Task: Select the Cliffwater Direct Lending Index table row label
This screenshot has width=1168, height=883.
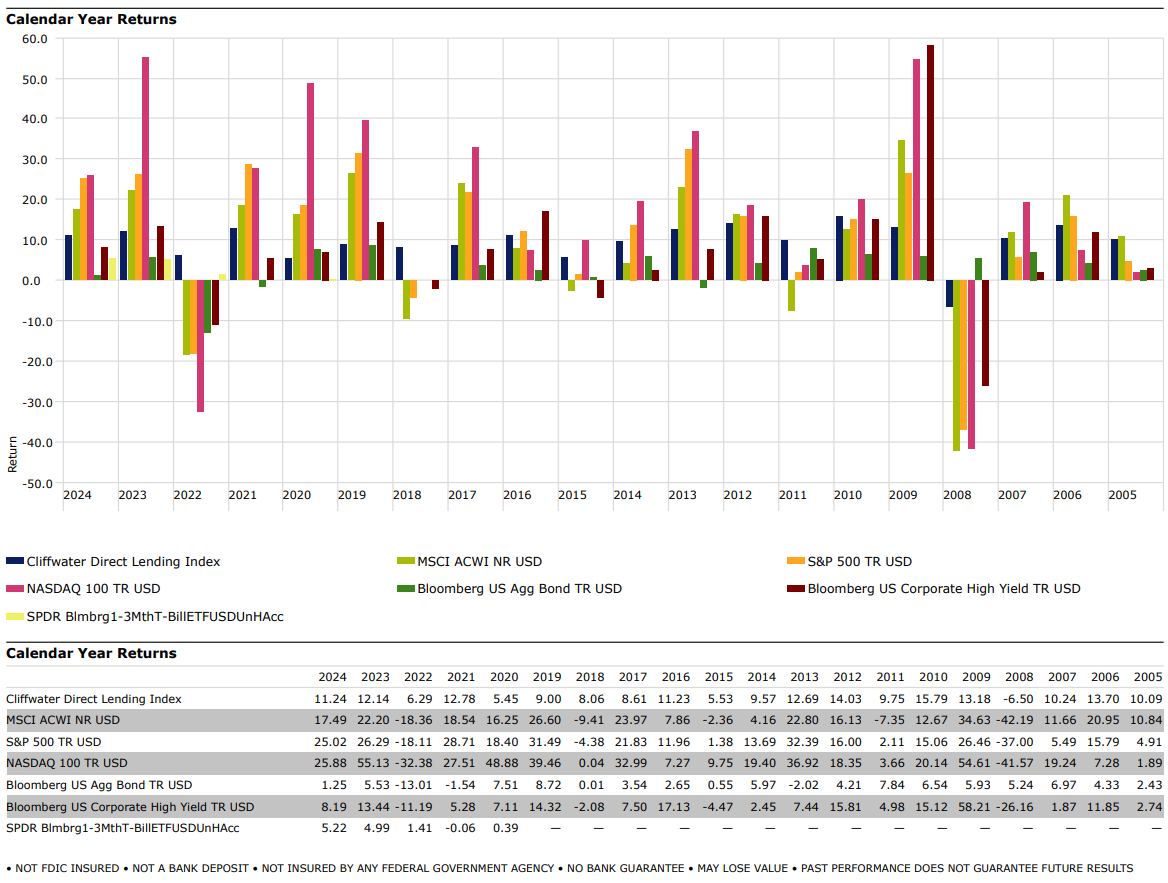Action: click(95, 699)
